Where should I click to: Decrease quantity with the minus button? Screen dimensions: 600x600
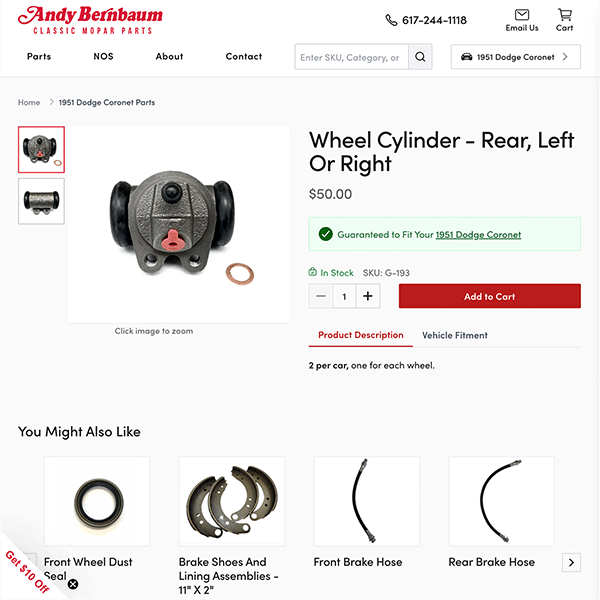pos(321,296)
